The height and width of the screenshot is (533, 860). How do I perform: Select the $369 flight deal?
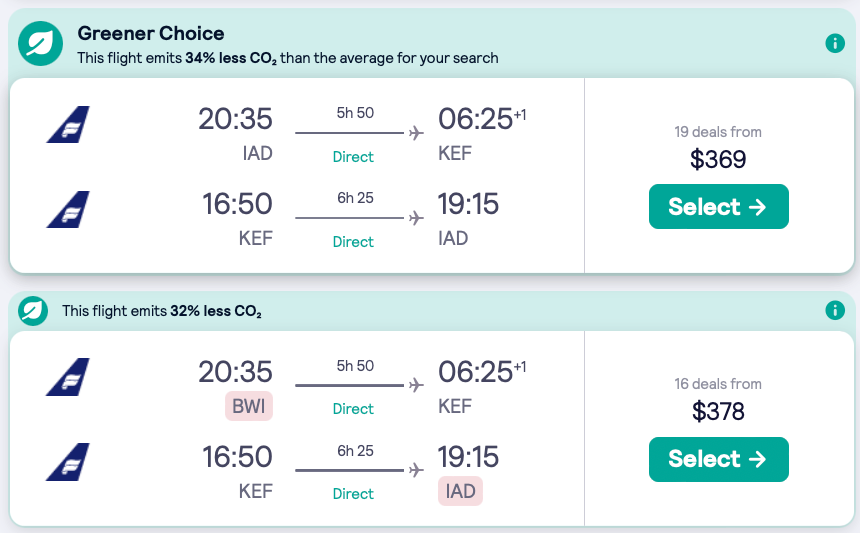tap(718, 207)
